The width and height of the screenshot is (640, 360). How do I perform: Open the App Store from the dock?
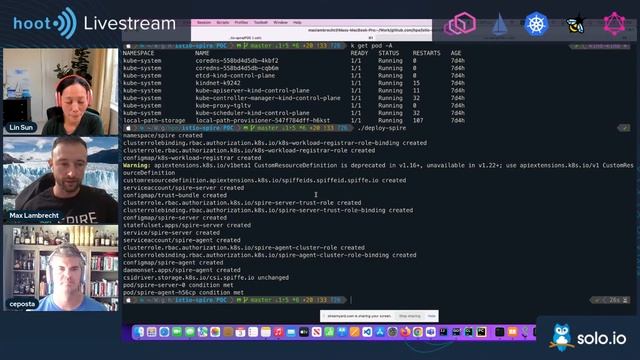(x=380, y=332)
